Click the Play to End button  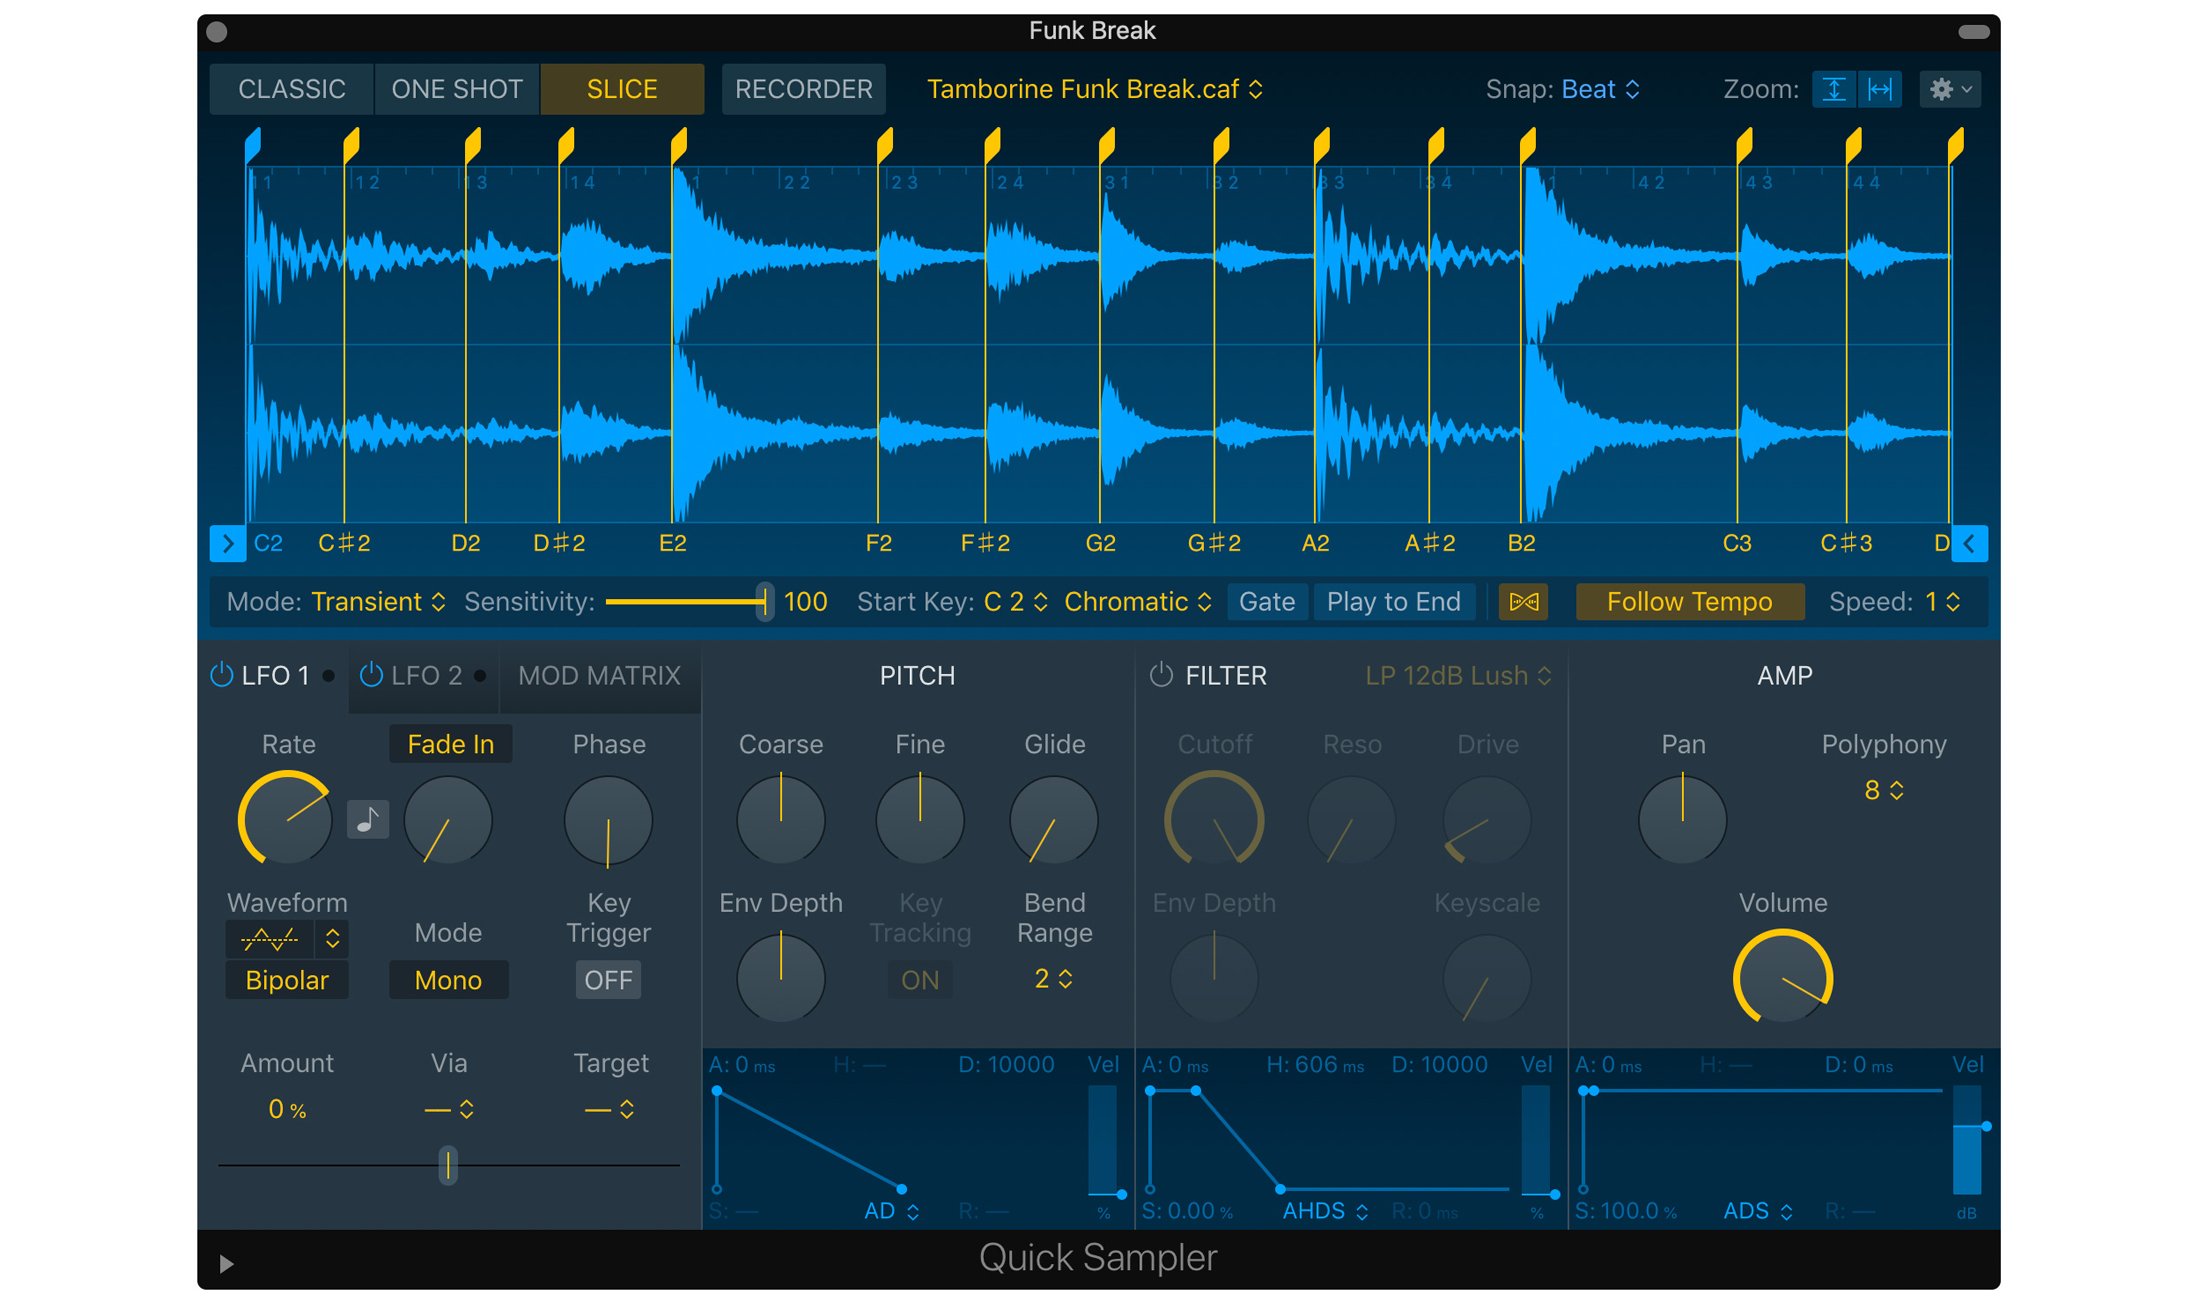[x=1393, y=602]
